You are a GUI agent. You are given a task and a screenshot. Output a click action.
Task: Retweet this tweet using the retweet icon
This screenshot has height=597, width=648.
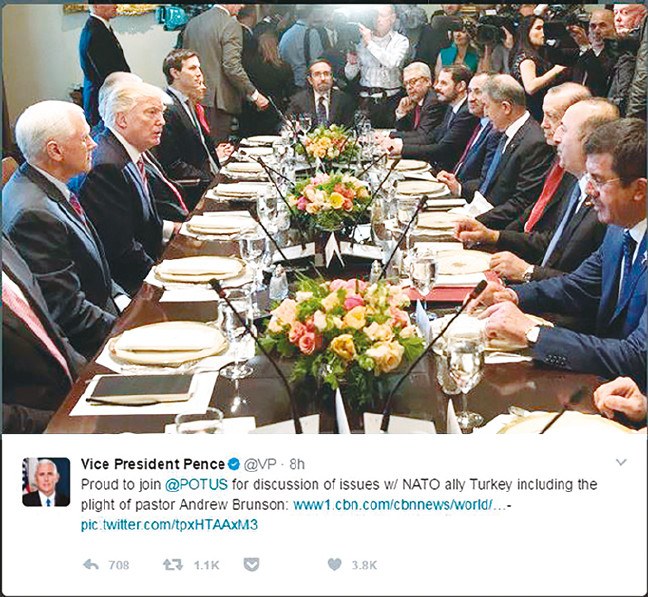(173, 564)
